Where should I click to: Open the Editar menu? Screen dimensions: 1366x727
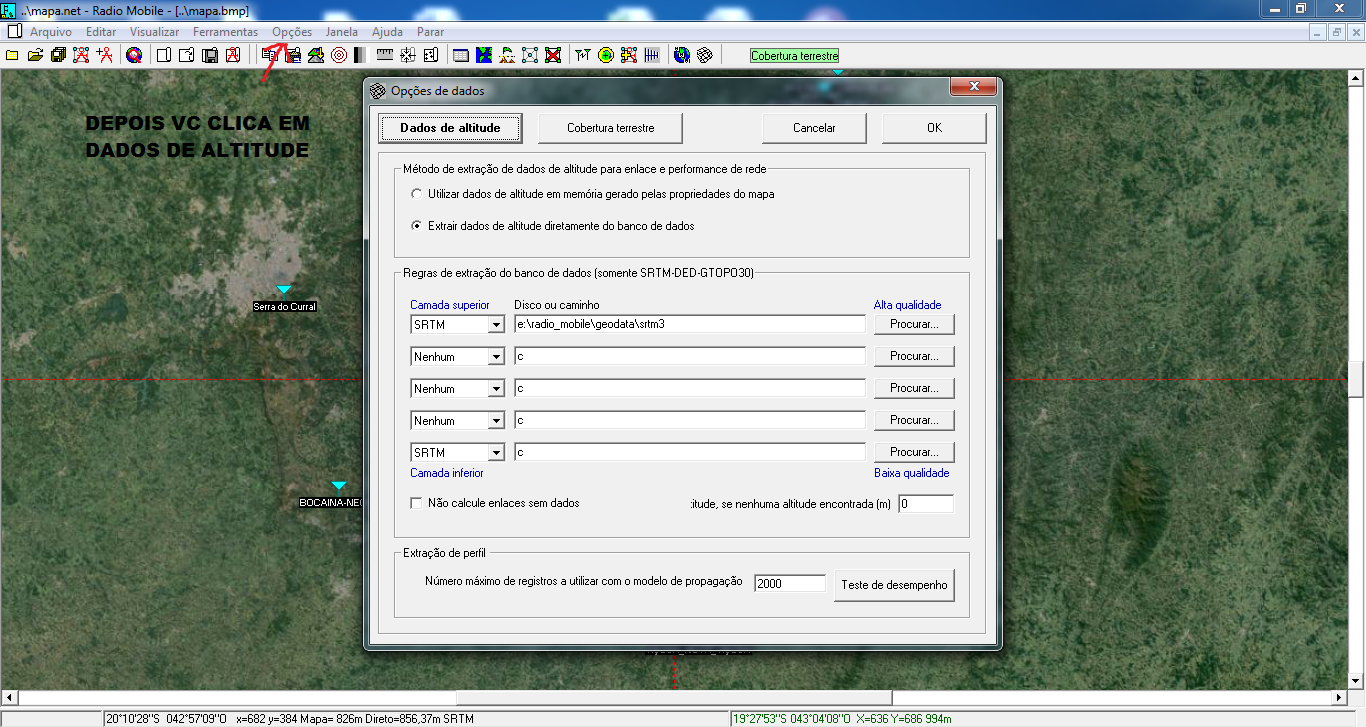101,32
